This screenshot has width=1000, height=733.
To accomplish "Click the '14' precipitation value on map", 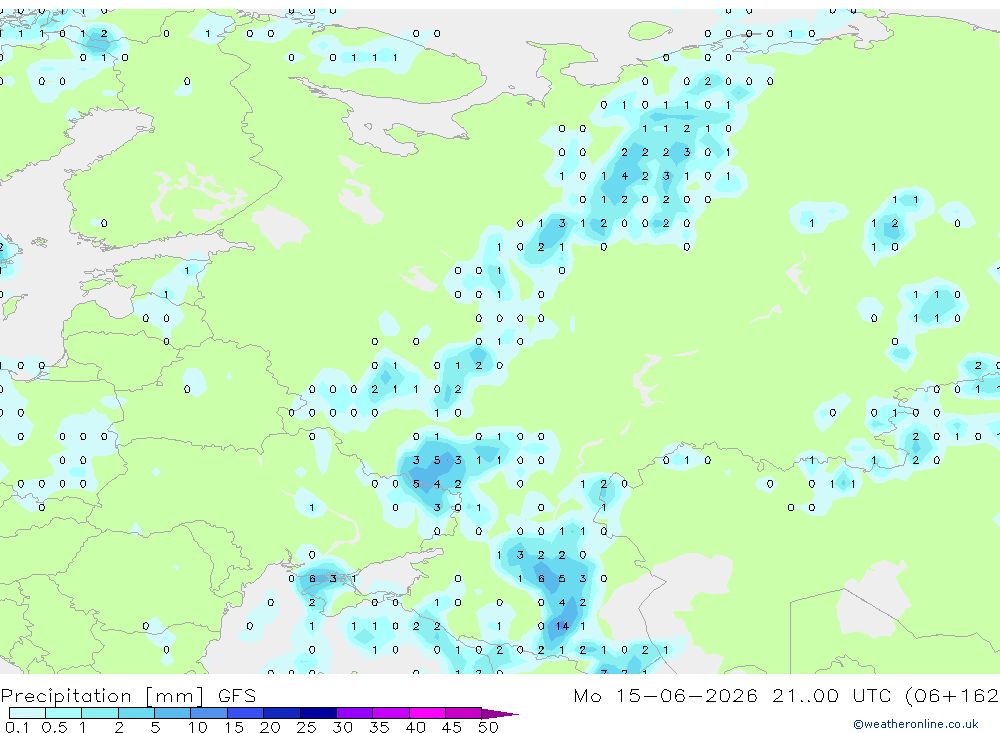I will point(562,626).
